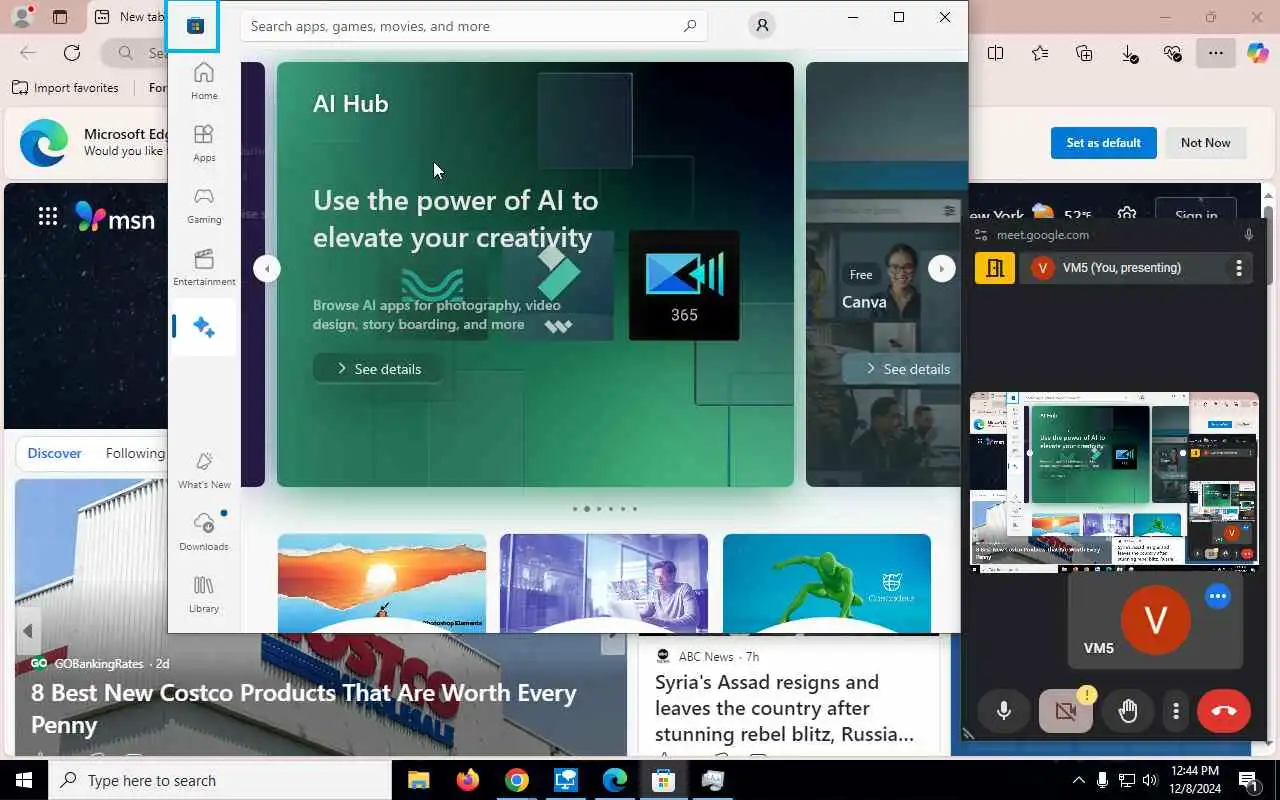Image resolution: width=1280 pixels, height=800 pixels.
Task: Open Edge favorites star icon
Action: 1040,53
